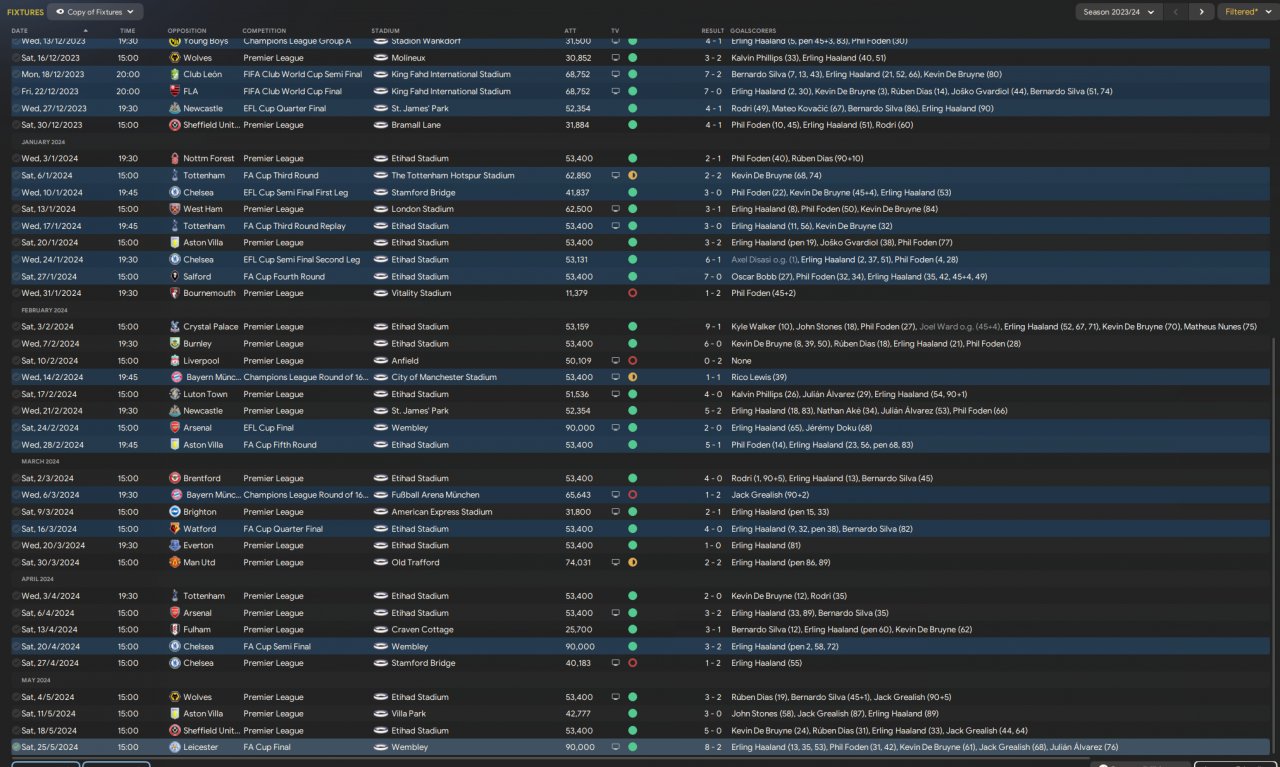Viewport: 1280px width, 767px height.
Task: Open the Copy of Fixtures view dropdown
Action: click(x=95, y=12)
